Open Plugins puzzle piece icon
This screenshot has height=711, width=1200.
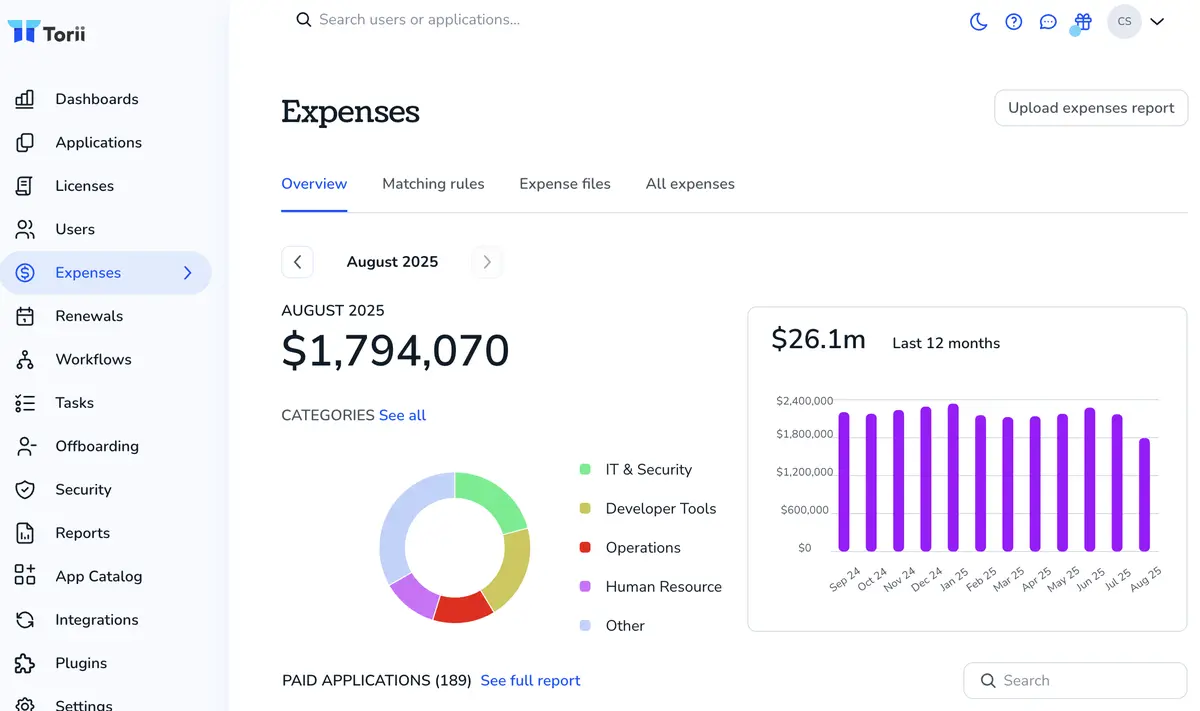click(25, 663)
